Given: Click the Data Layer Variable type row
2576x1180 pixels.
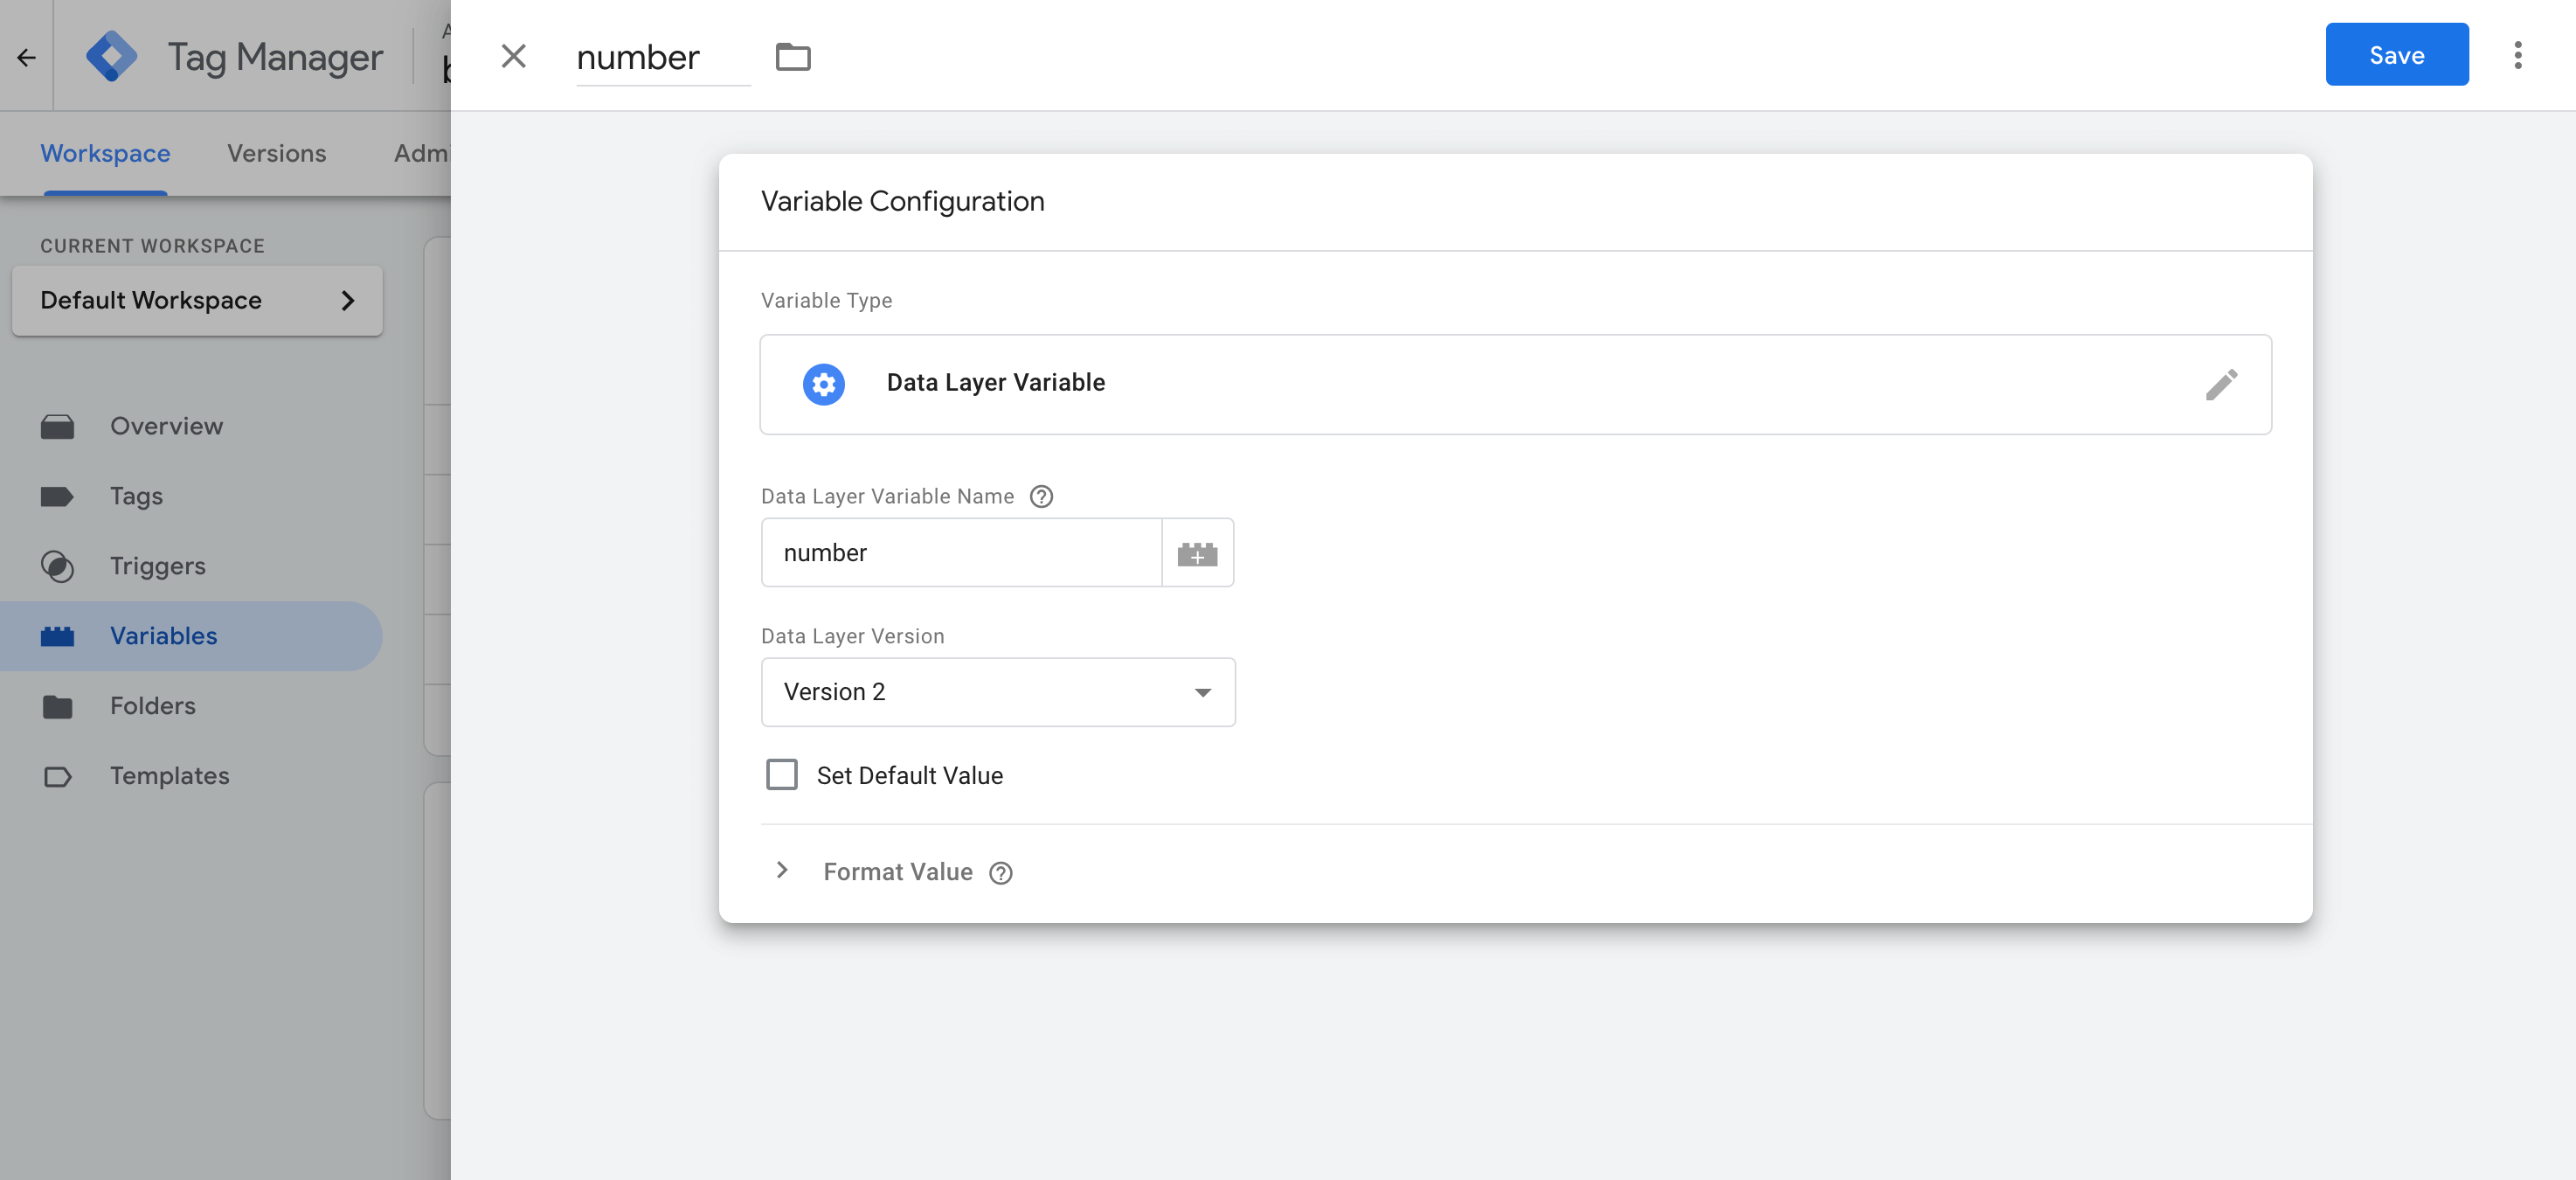Looking at the screenshot, I should point(1515,384).
